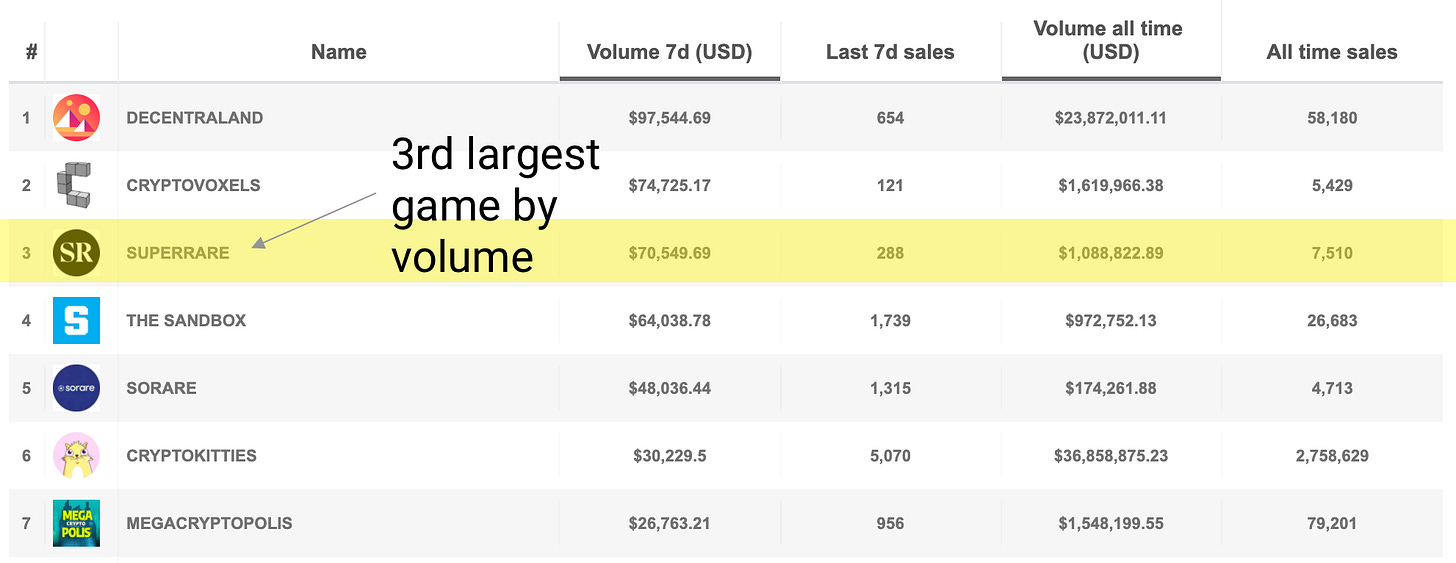Sort by Volume all time (USD) header
The image size is (1456, 563).
(x=1108, y=42)
